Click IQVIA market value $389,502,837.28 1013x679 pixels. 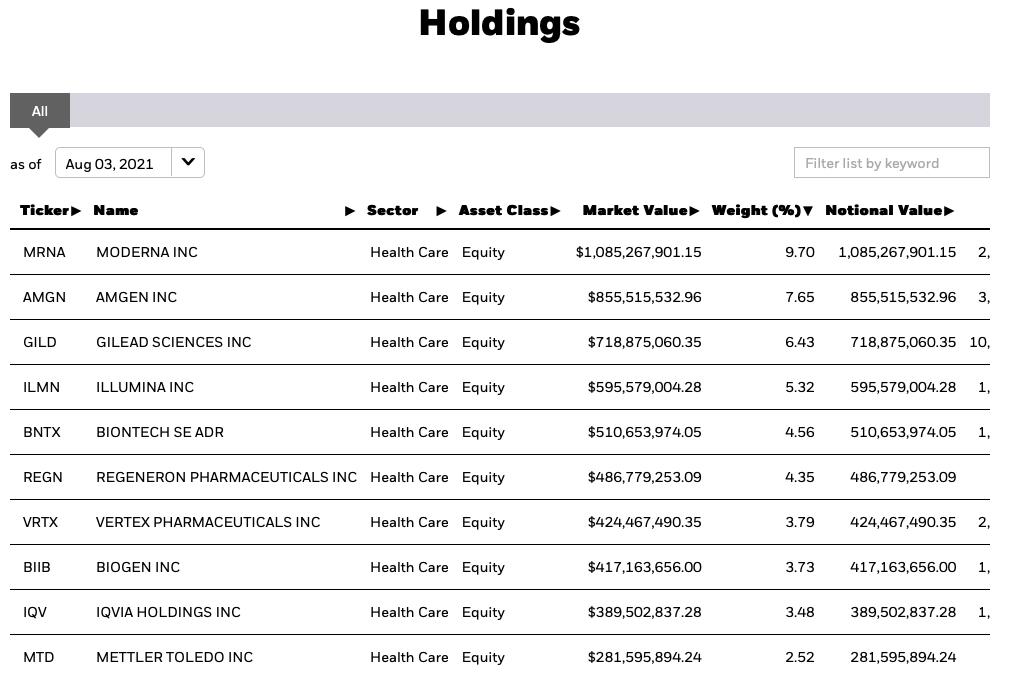[x=644, y=612]
